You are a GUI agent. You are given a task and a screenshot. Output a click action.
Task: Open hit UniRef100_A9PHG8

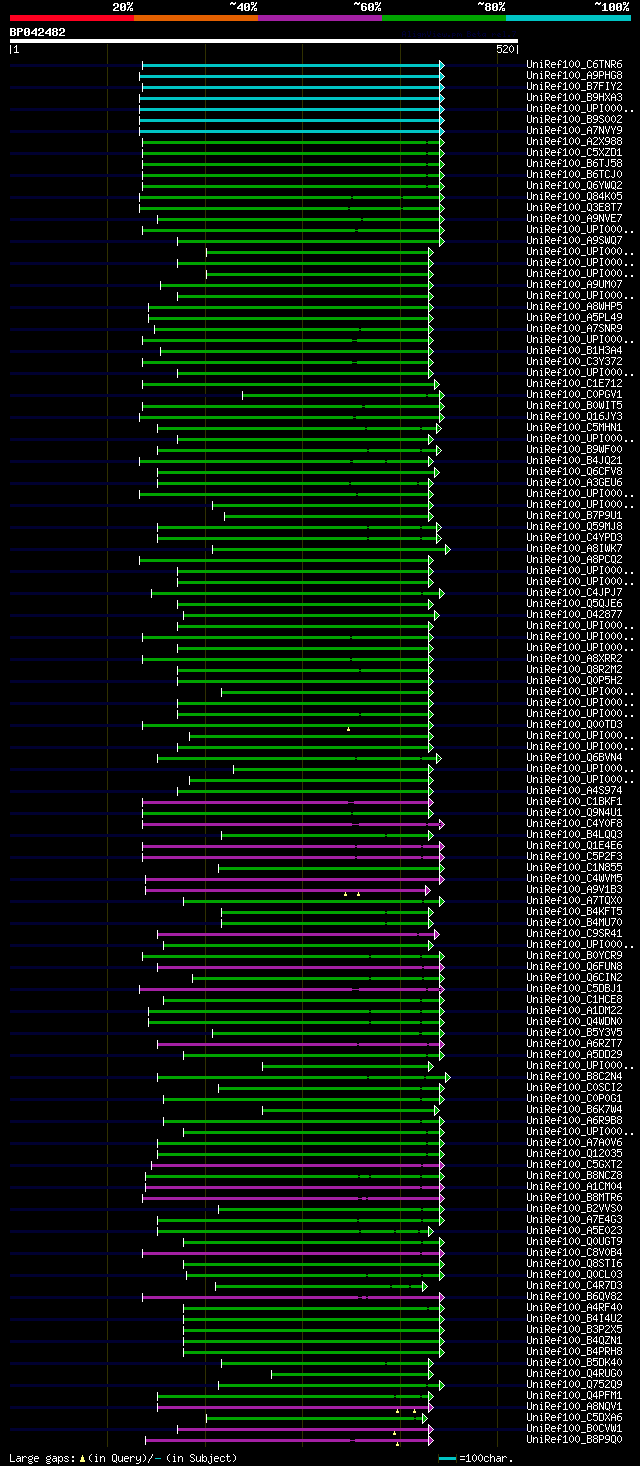(574, 76)
